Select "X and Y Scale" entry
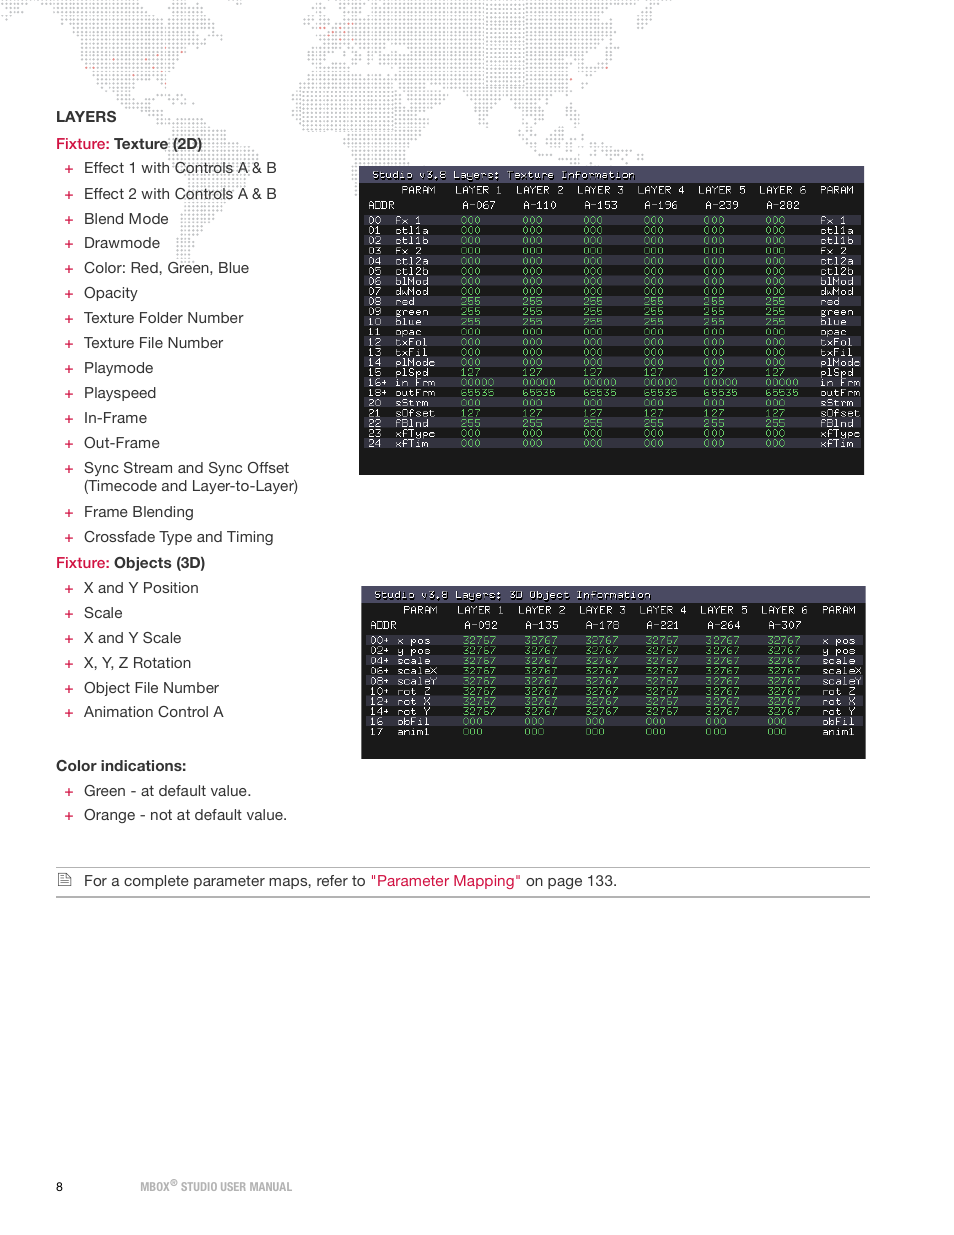Viewport: 954px width, 1235px height. coord(133,638)
